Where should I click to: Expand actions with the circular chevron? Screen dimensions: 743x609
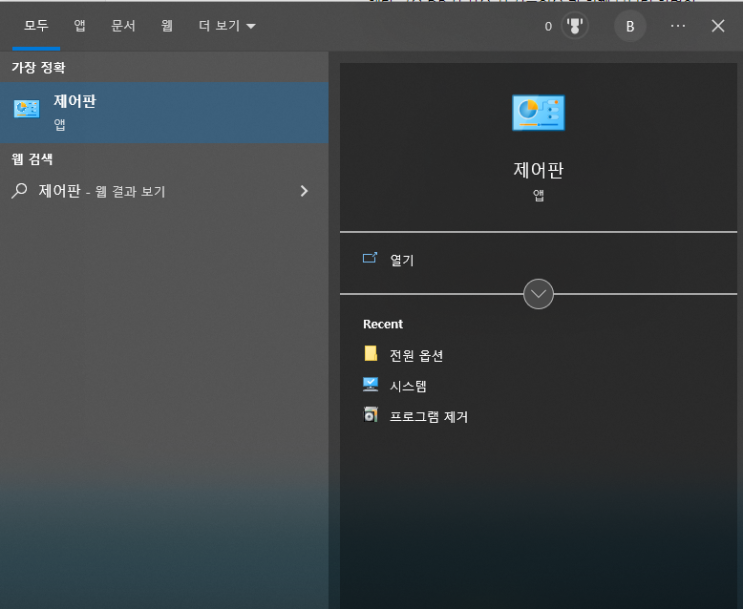click(x=538, y=294)
